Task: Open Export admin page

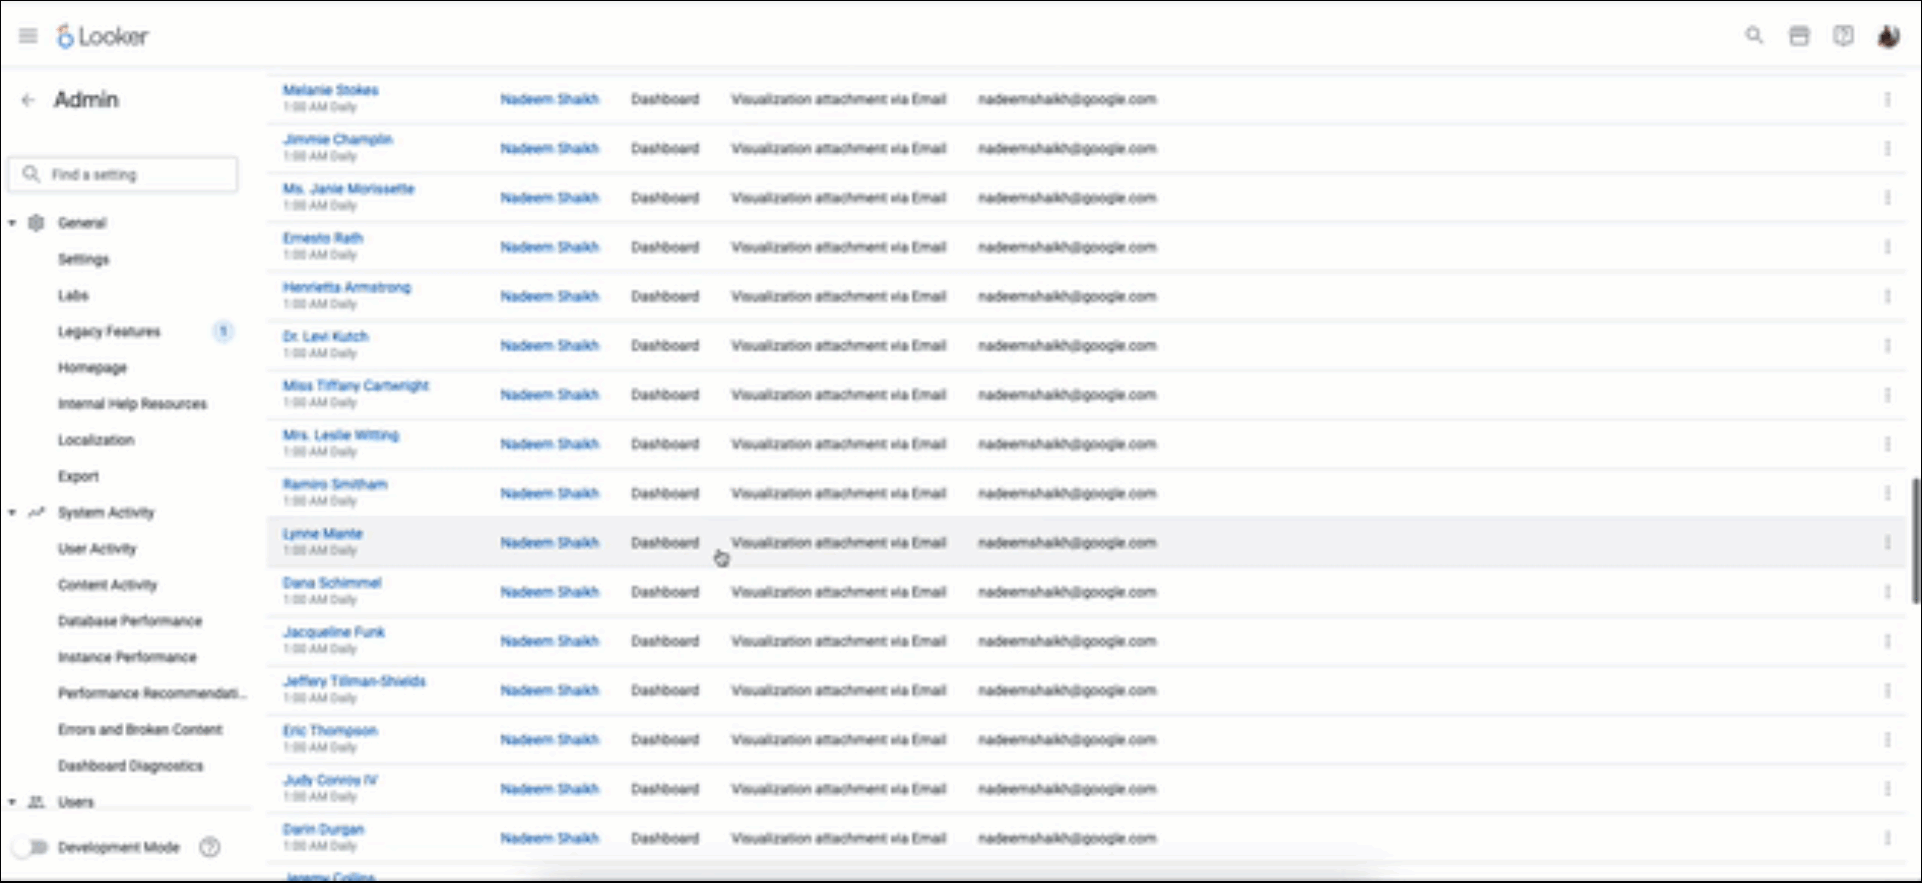Action: tap(78, 476)
